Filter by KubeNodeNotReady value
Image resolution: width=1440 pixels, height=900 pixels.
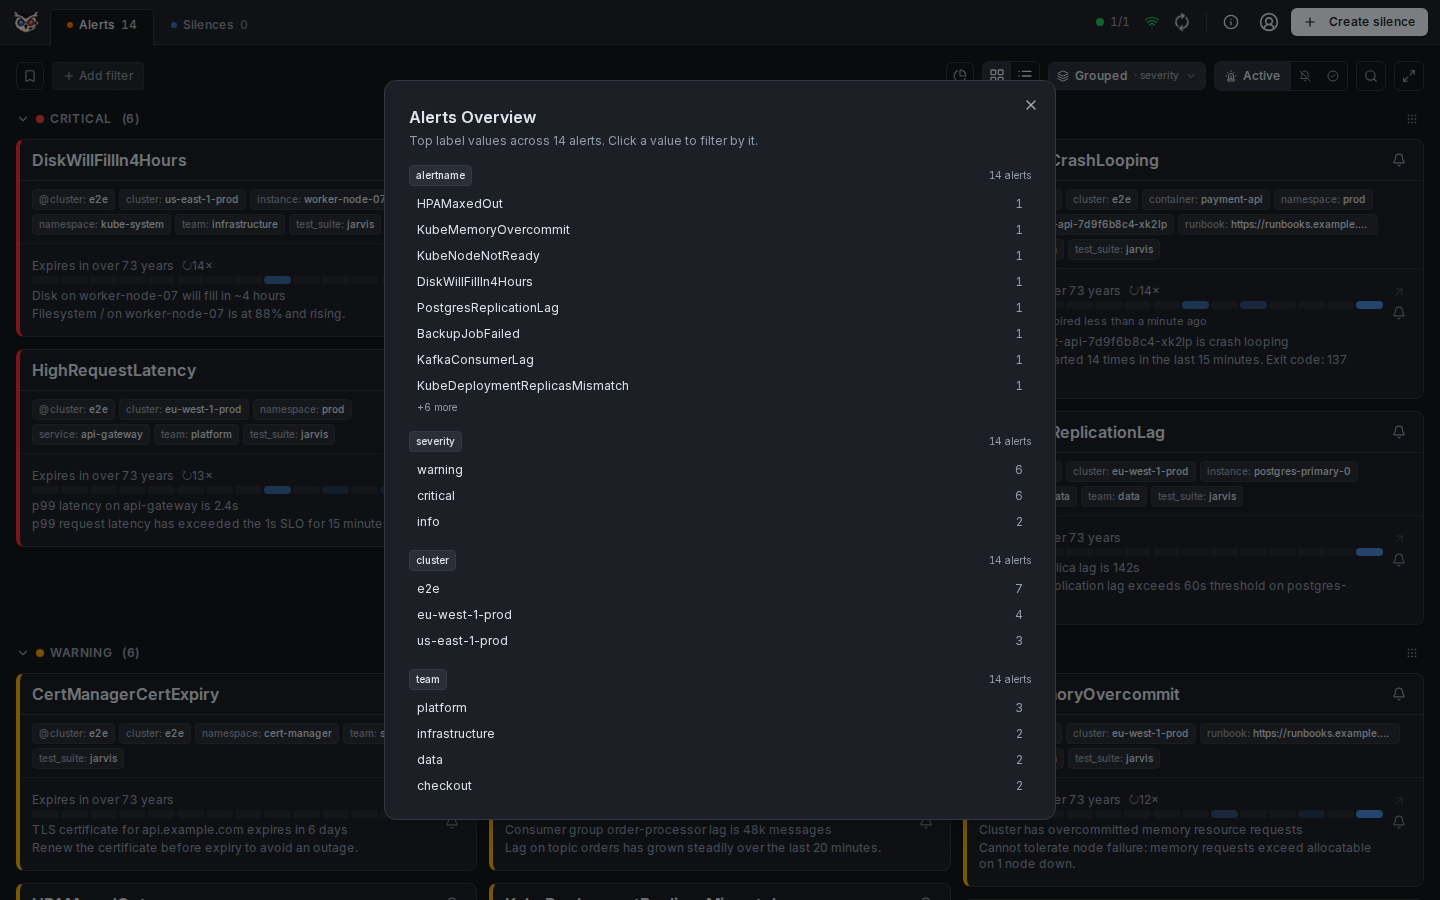[720, 256]
